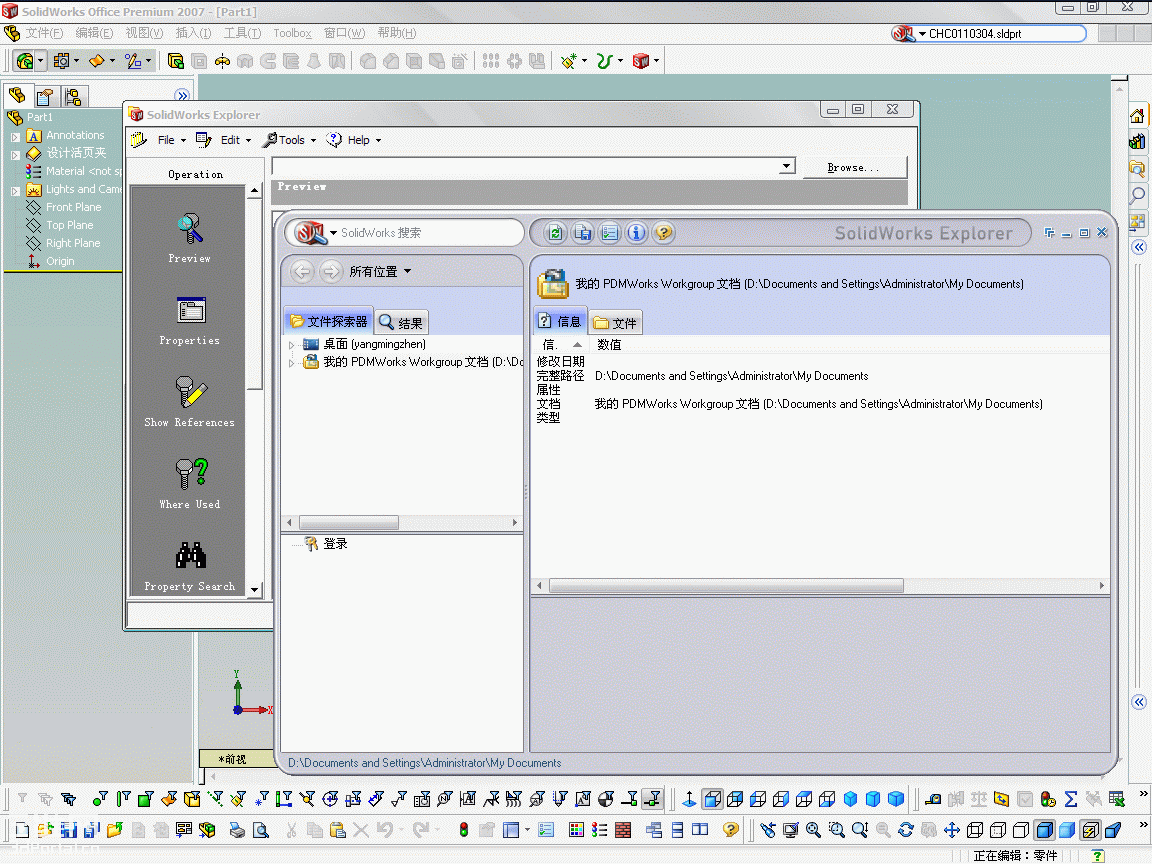
Task: Click the file explorer horizontal scrollbar thumb
Action: [x=349, y=523]
